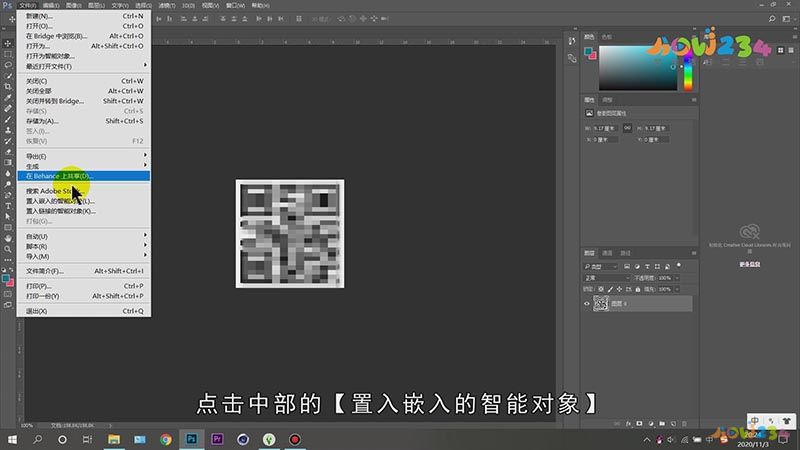Switch to the Channels (通道) tab
Image resolution: width=800 pixels, height=450 pixels.
click(607, 253)
